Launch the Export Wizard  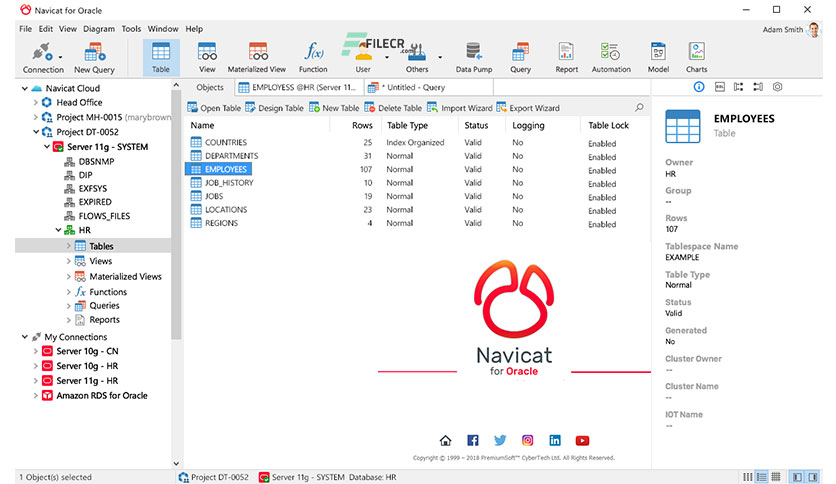[x=528, y=108]
